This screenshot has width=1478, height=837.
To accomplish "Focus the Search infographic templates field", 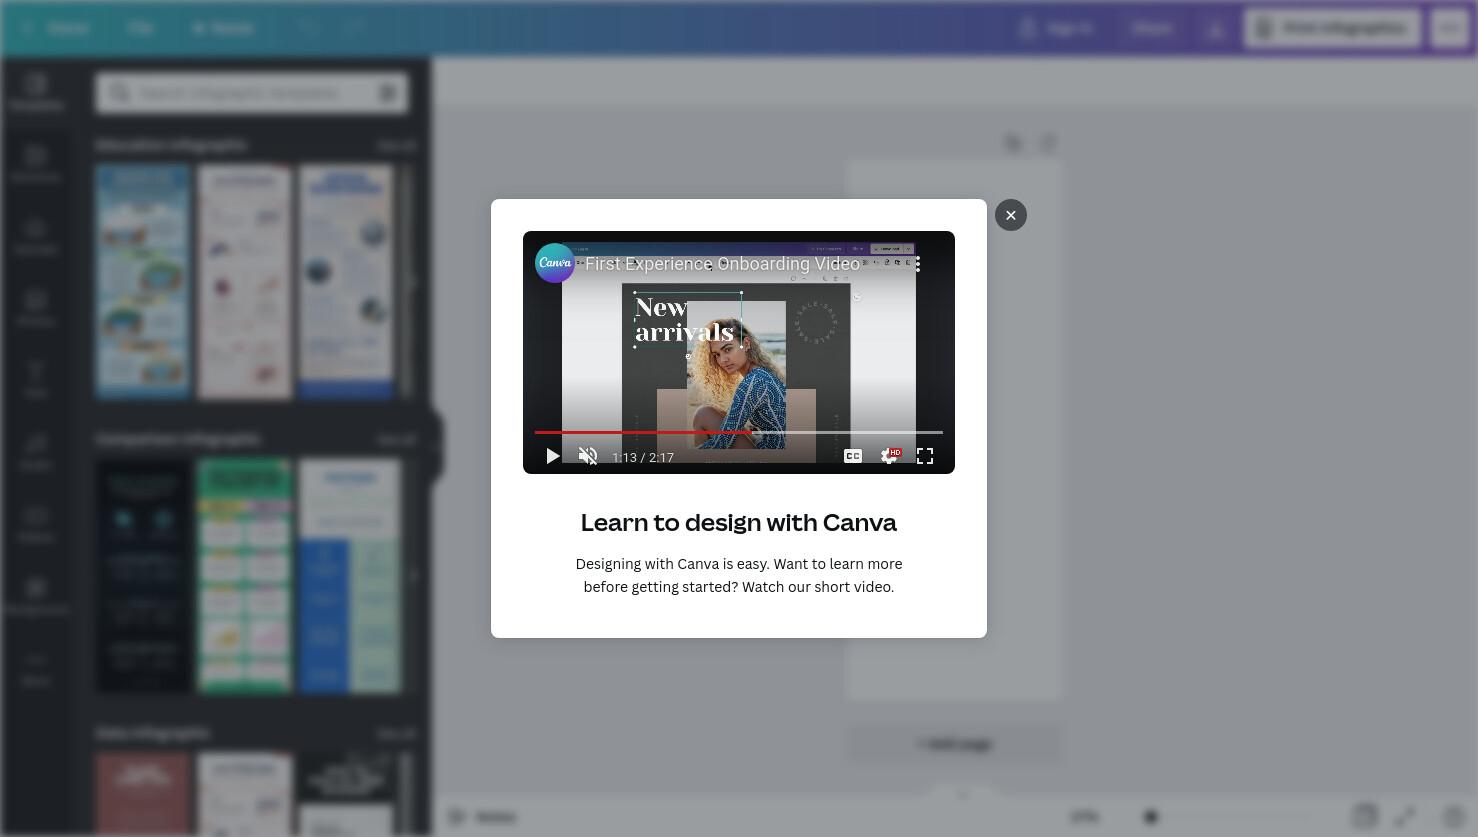I will click(250, 93).
